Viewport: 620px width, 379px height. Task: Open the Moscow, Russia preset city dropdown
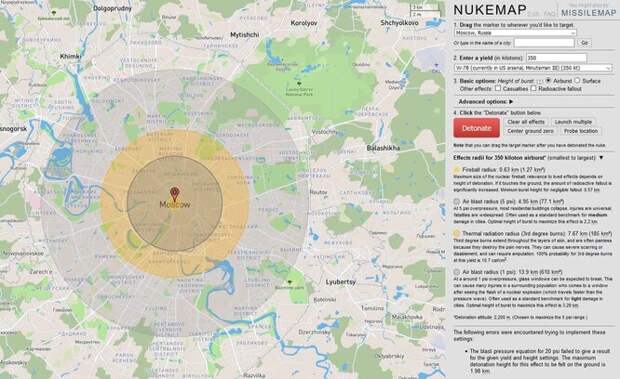pos(515,33)
